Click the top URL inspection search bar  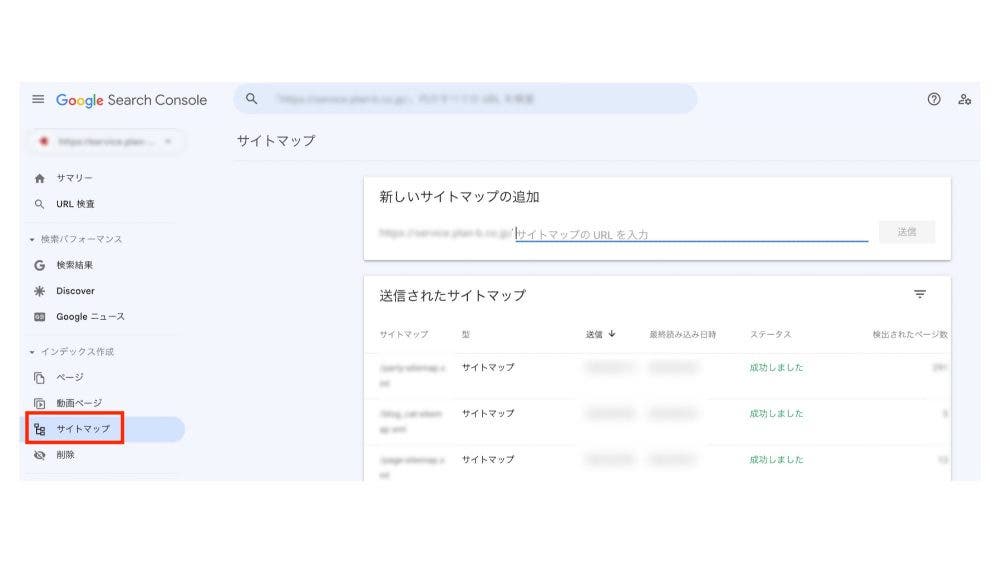tap(465, 99)
